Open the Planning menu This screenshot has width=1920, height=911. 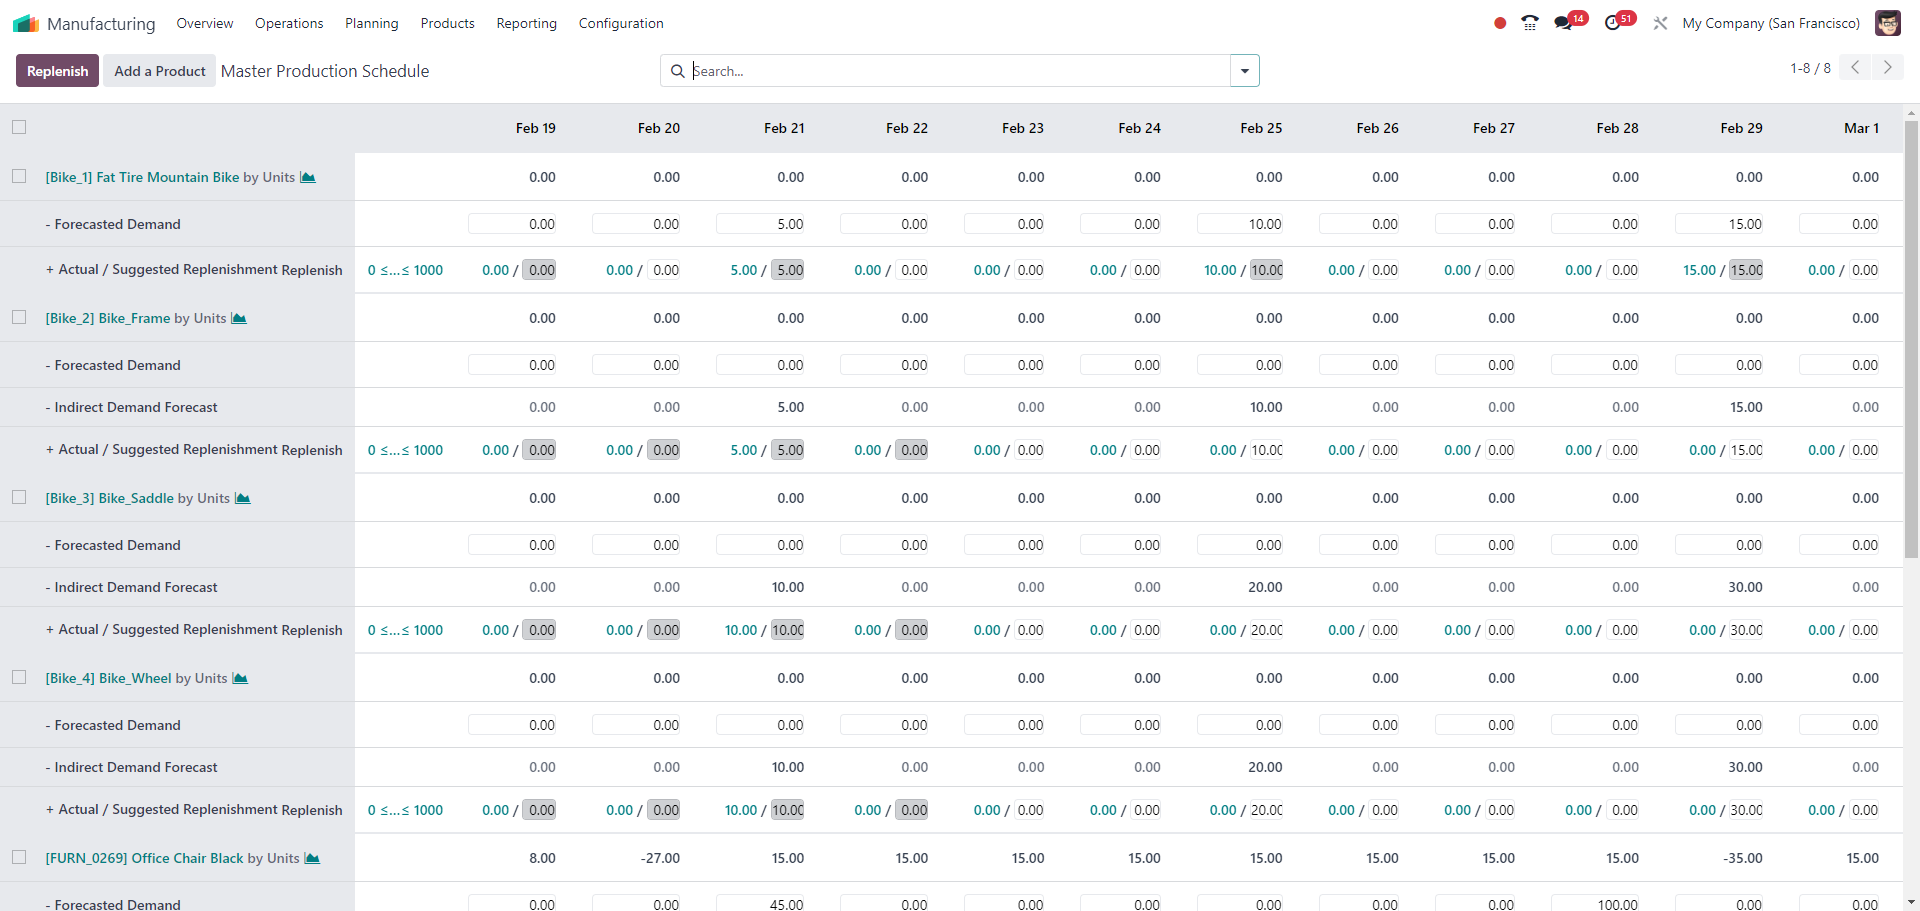coord(372,23)
